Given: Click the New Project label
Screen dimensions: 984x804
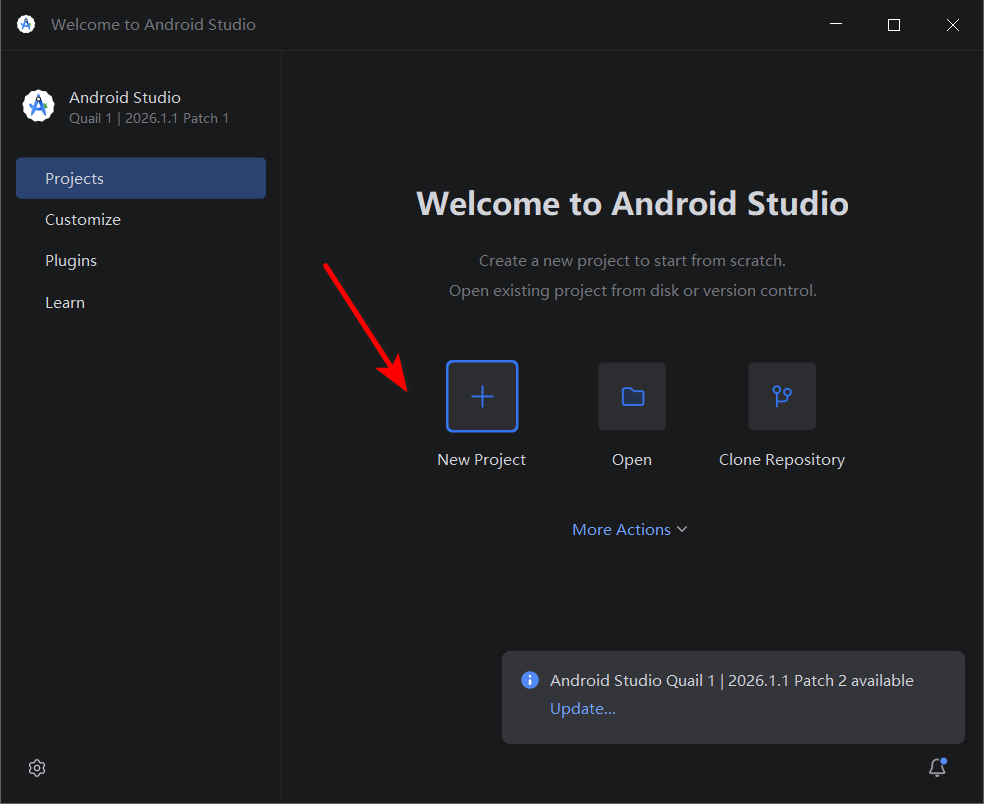Looking at the screenshot, I should click(481, 459).
